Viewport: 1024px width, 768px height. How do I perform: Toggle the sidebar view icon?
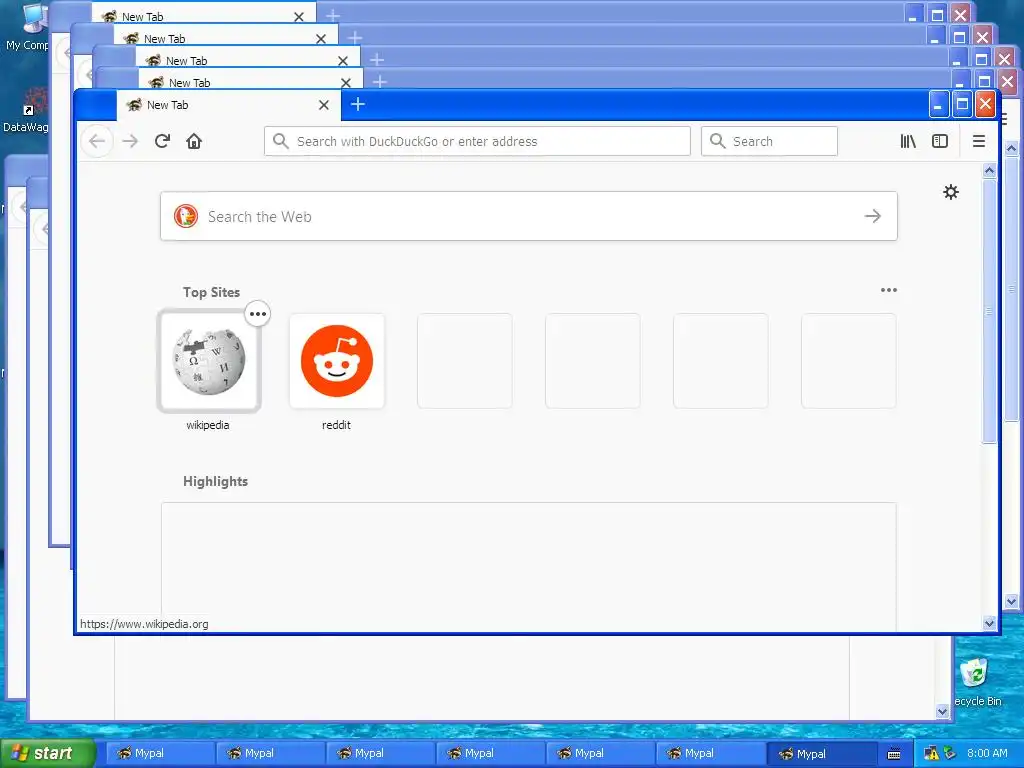940,141
